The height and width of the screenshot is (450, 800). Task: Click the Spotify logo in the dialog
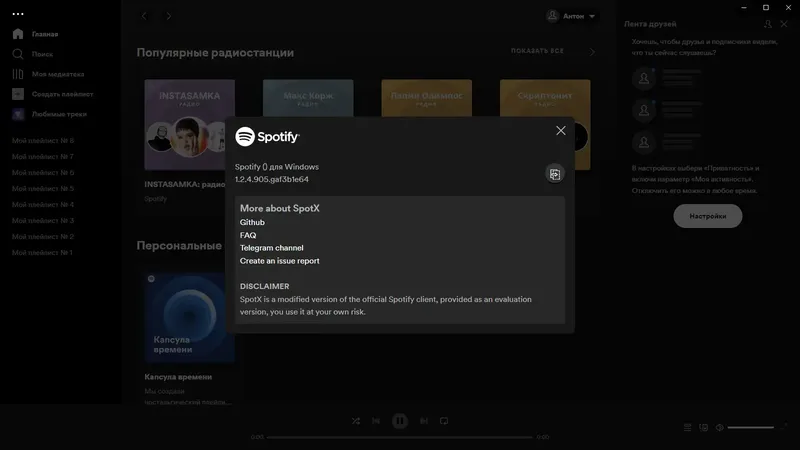[267, 137]
